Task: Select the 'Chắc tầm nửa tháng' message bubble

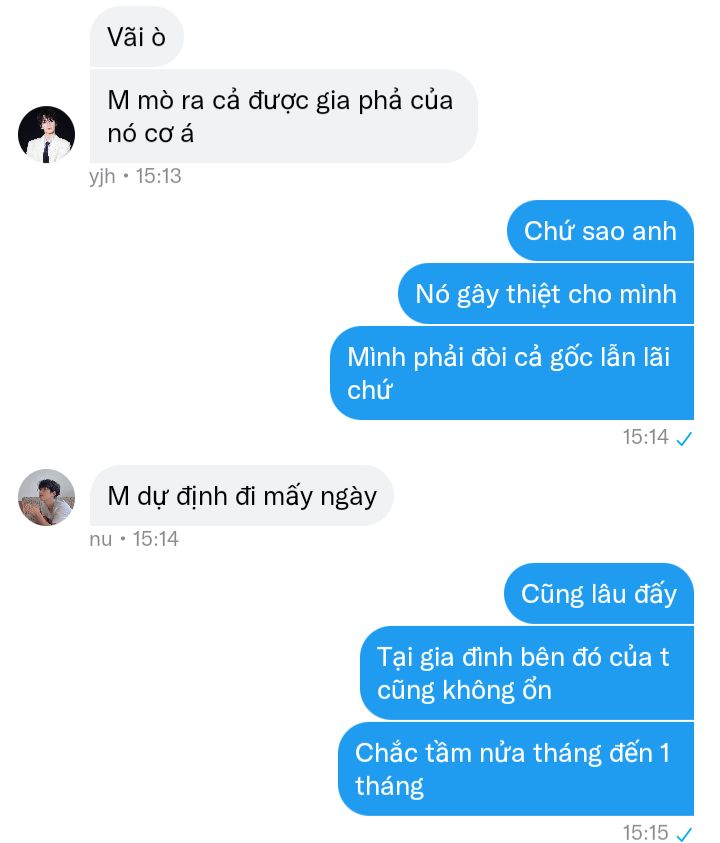Action: point(516,769)
